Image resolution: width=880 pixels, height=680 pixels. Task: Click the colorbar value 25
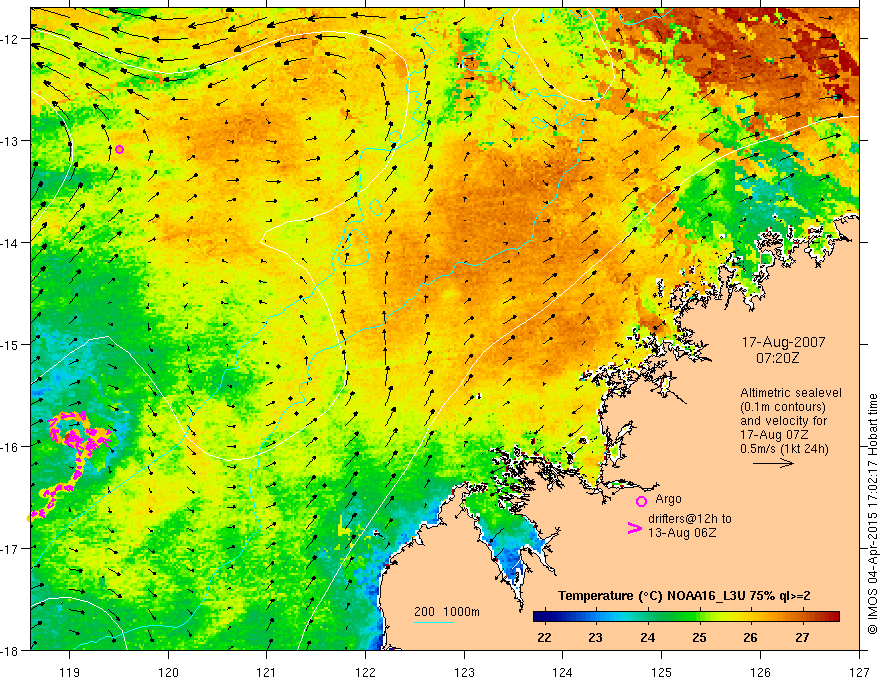click(699, 637)
